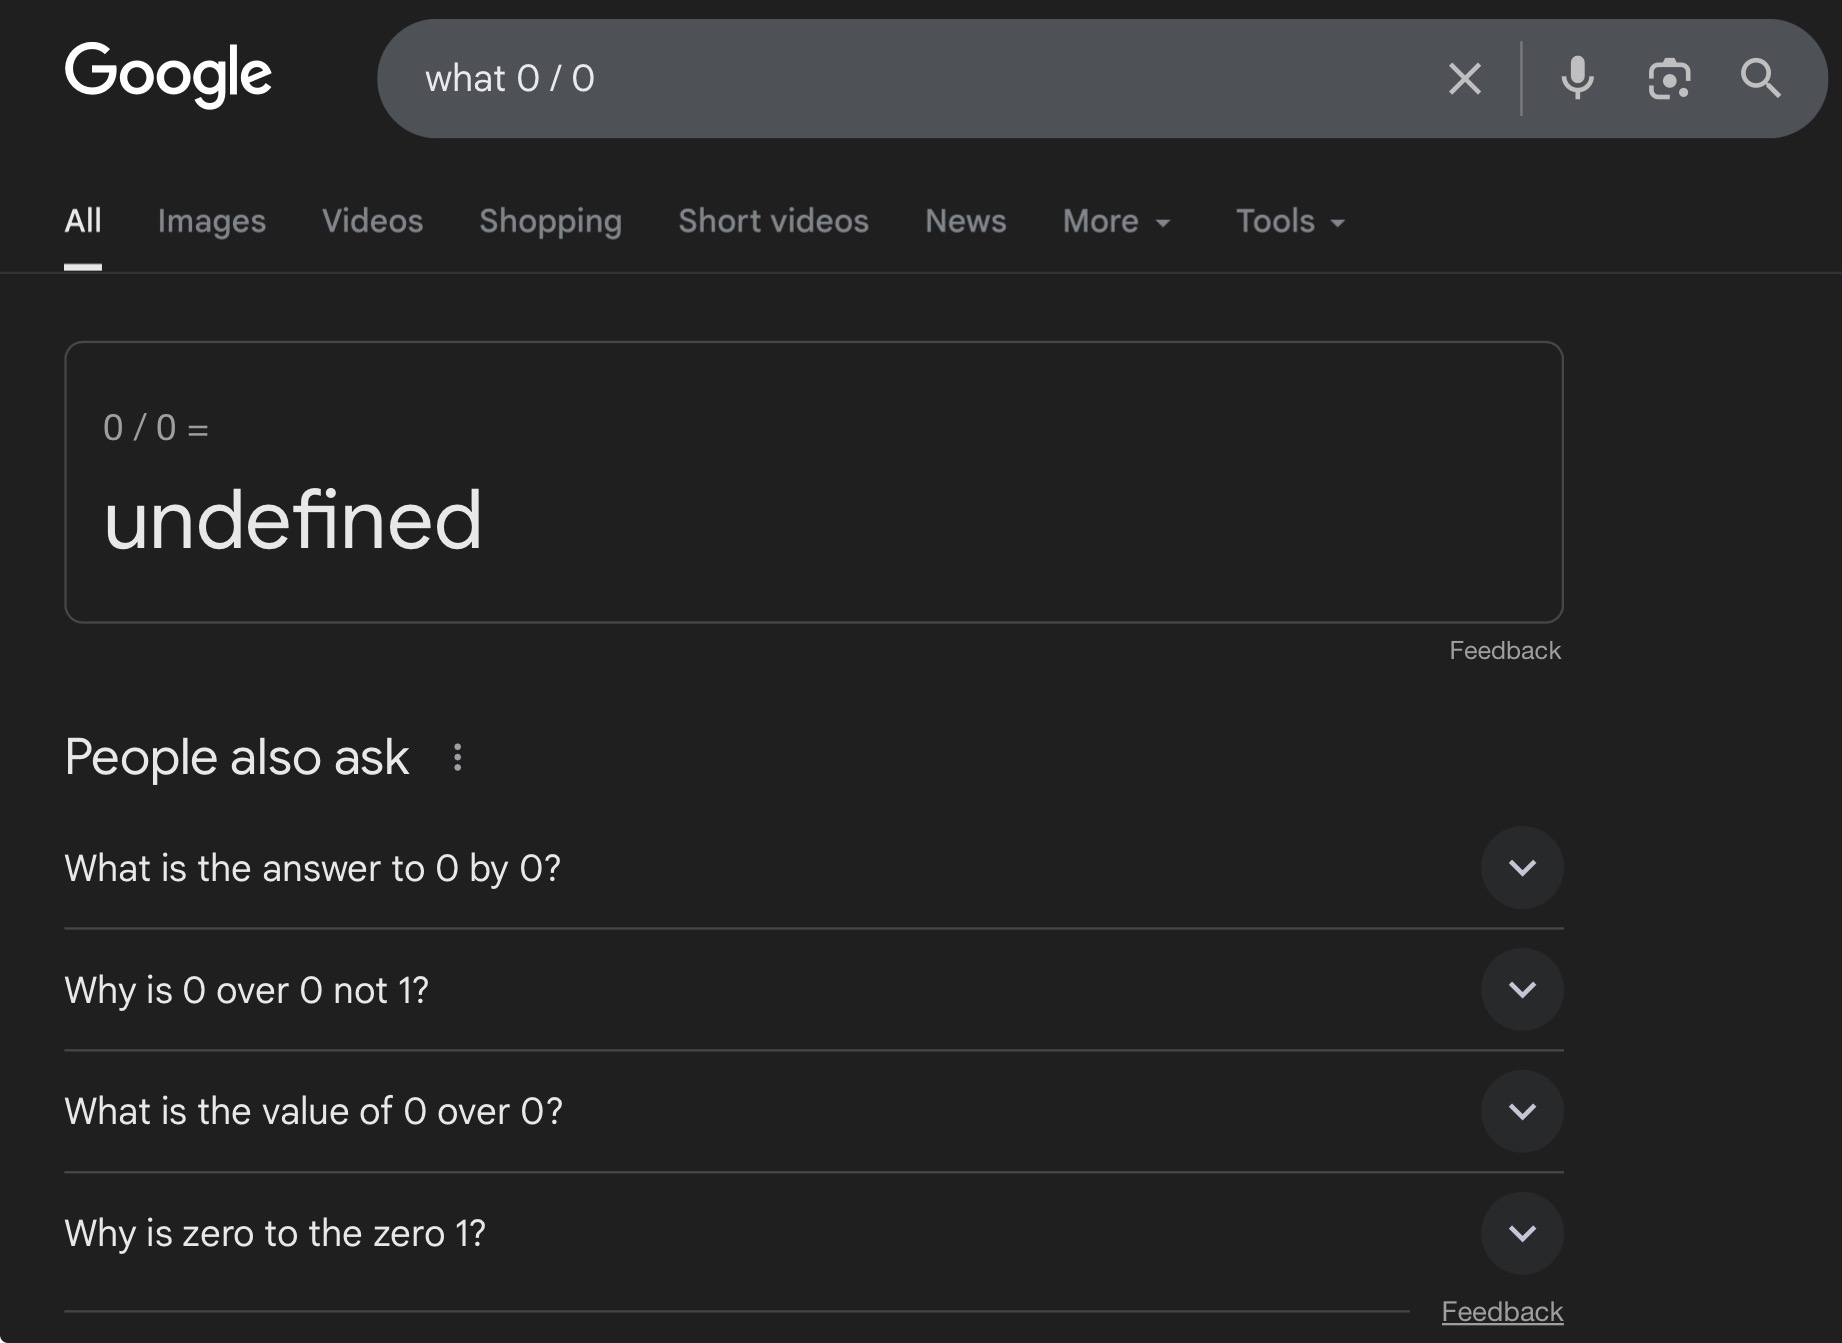Go to Short videos tab

pyautogui.click(x=773, y=221)
